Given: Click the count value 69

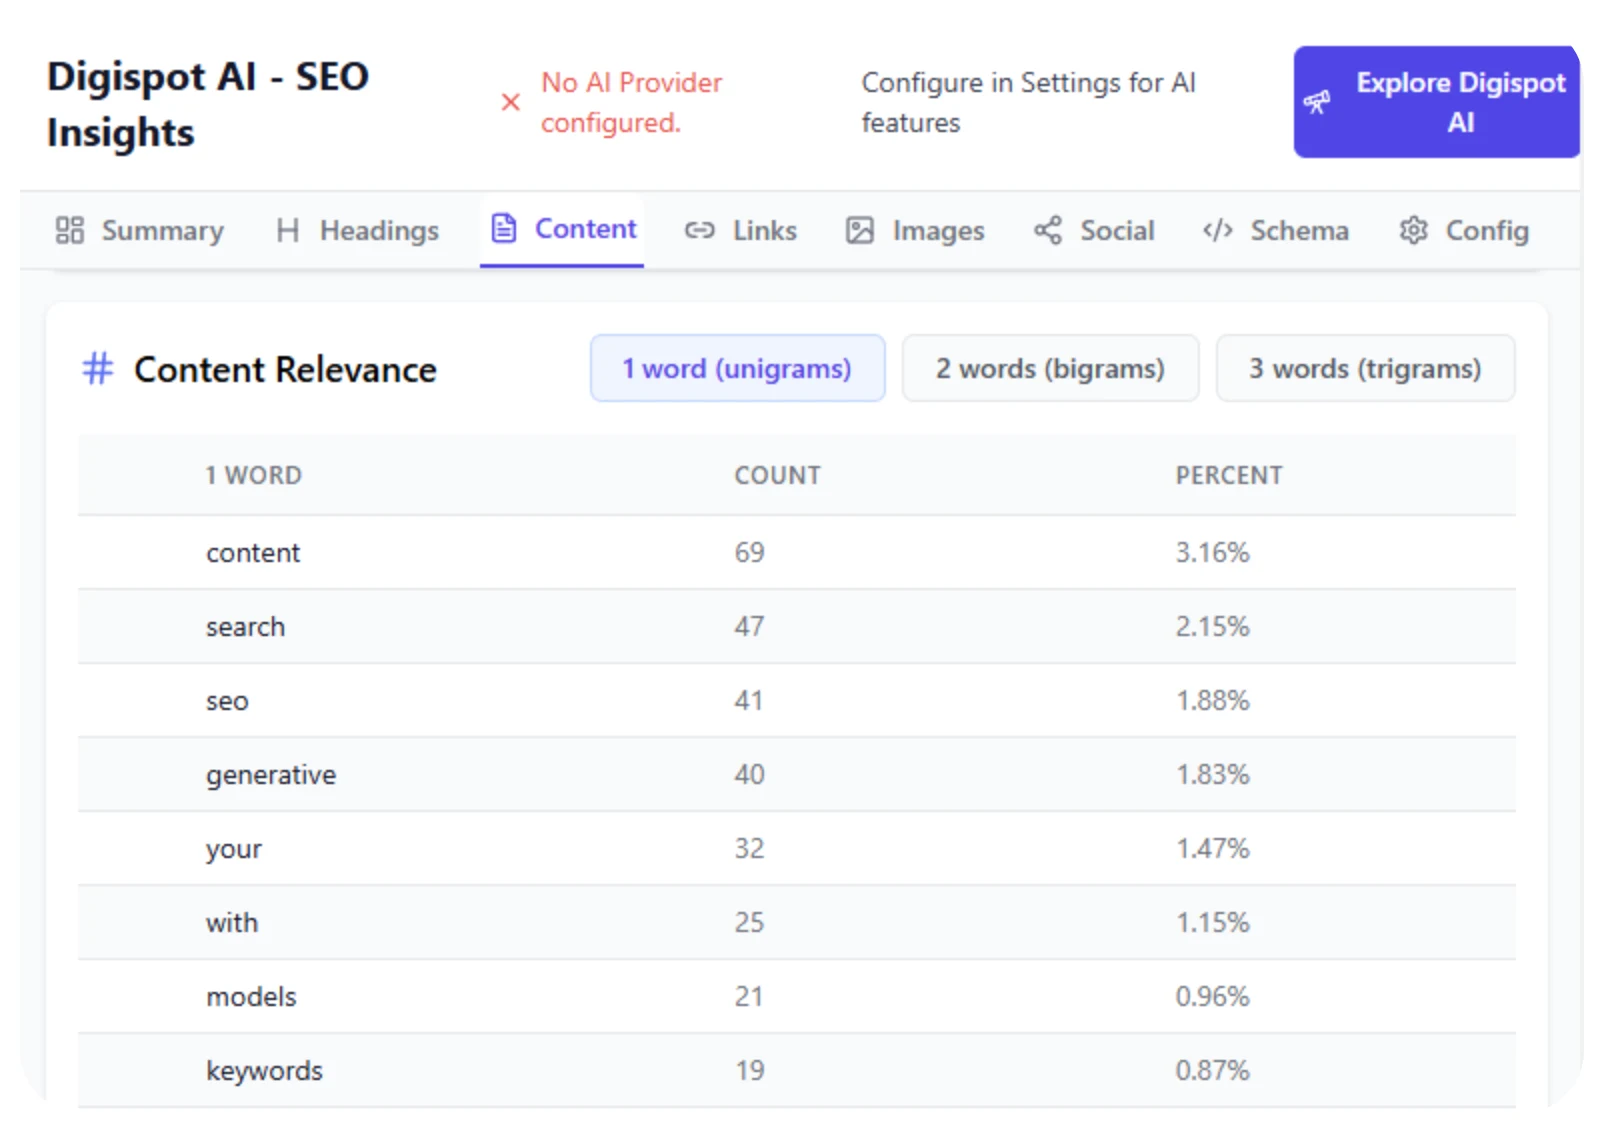Looking at the screenshot, I should pyautogui.click(x=749, y=553).
